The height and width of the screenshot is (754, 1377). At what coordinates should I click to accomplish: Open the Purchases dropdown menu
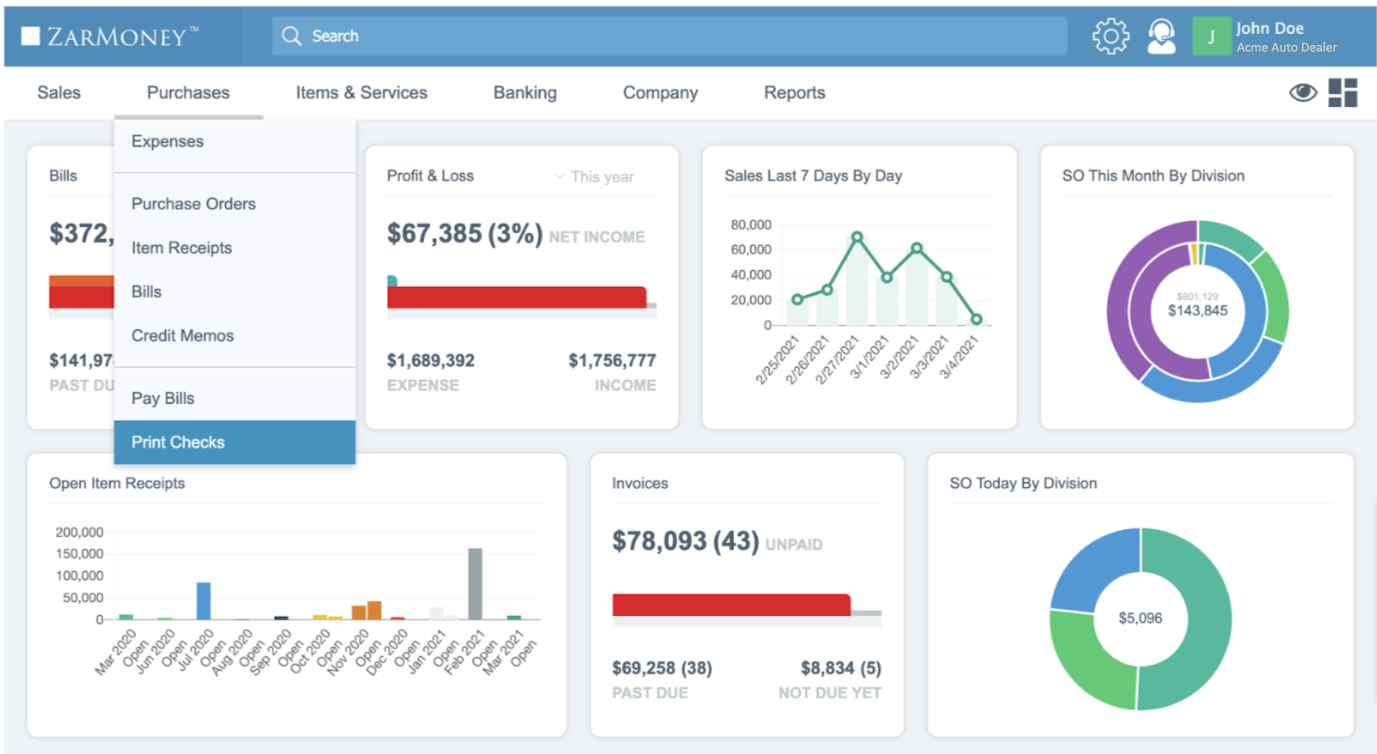188,92
